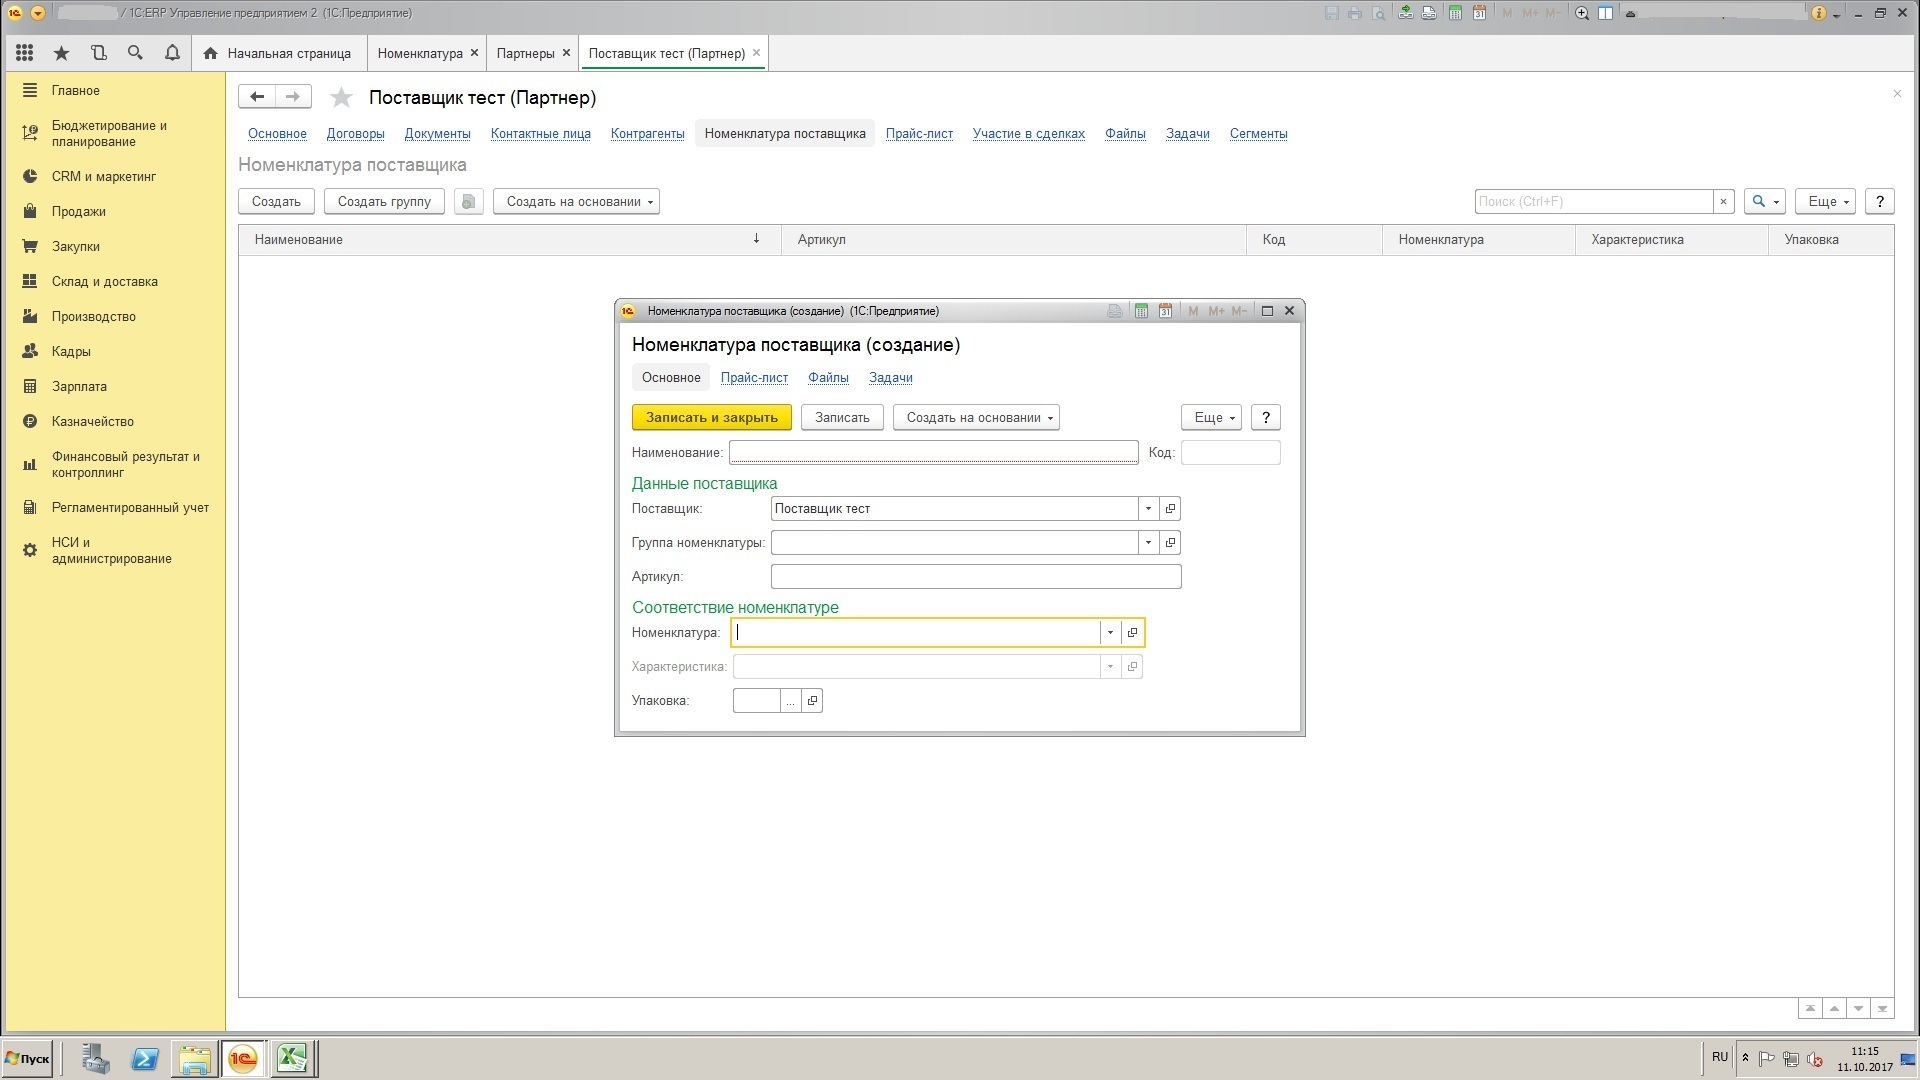1920x1080 pixels.
Task: Expand the Поставщик dropdown arrow
Action: pos(1148,509)
